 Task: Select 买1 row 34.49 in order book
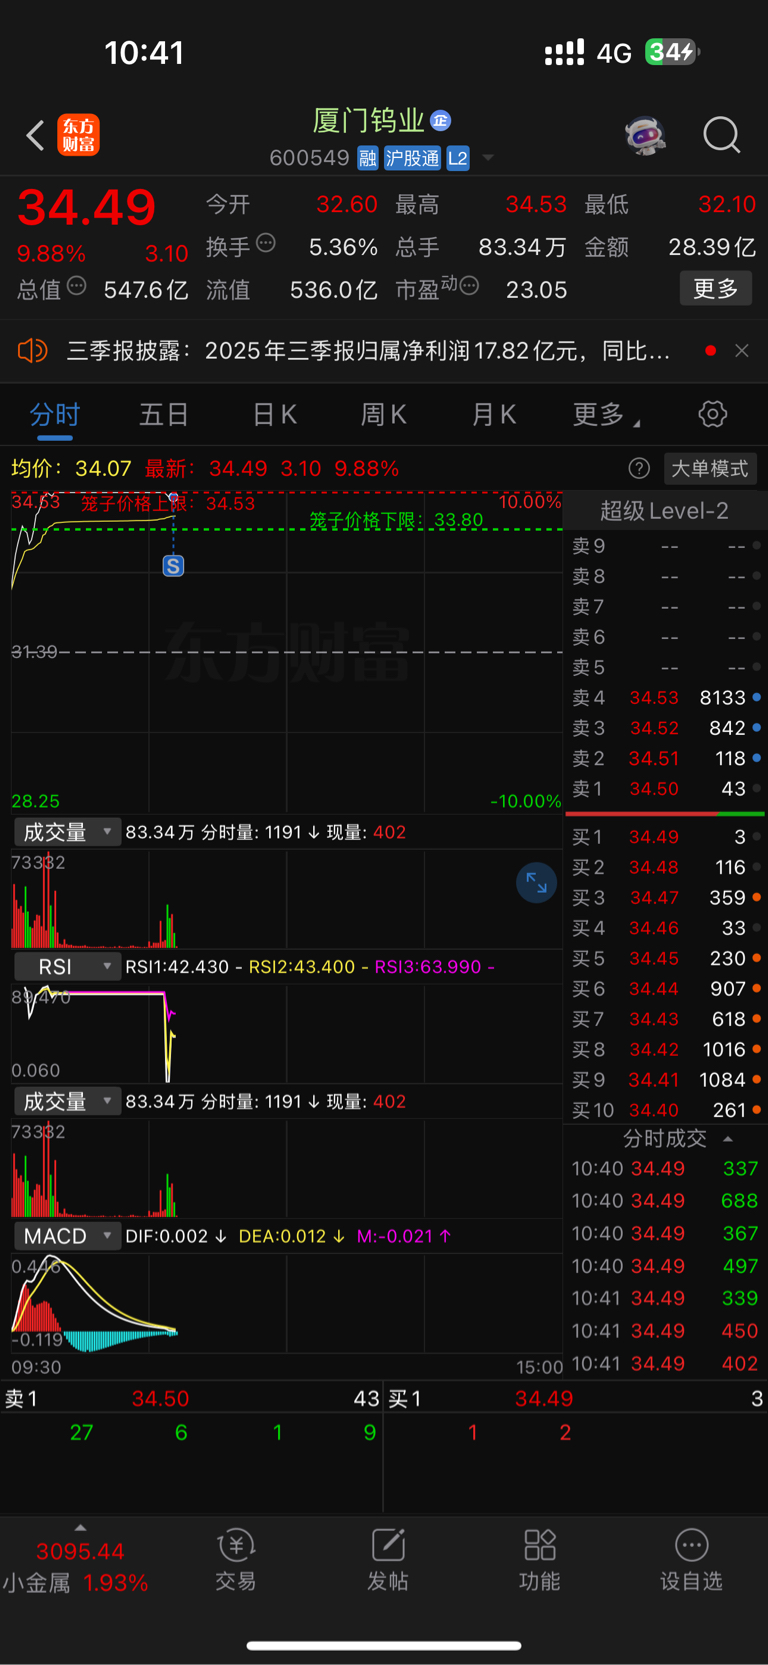pos(666,837)
